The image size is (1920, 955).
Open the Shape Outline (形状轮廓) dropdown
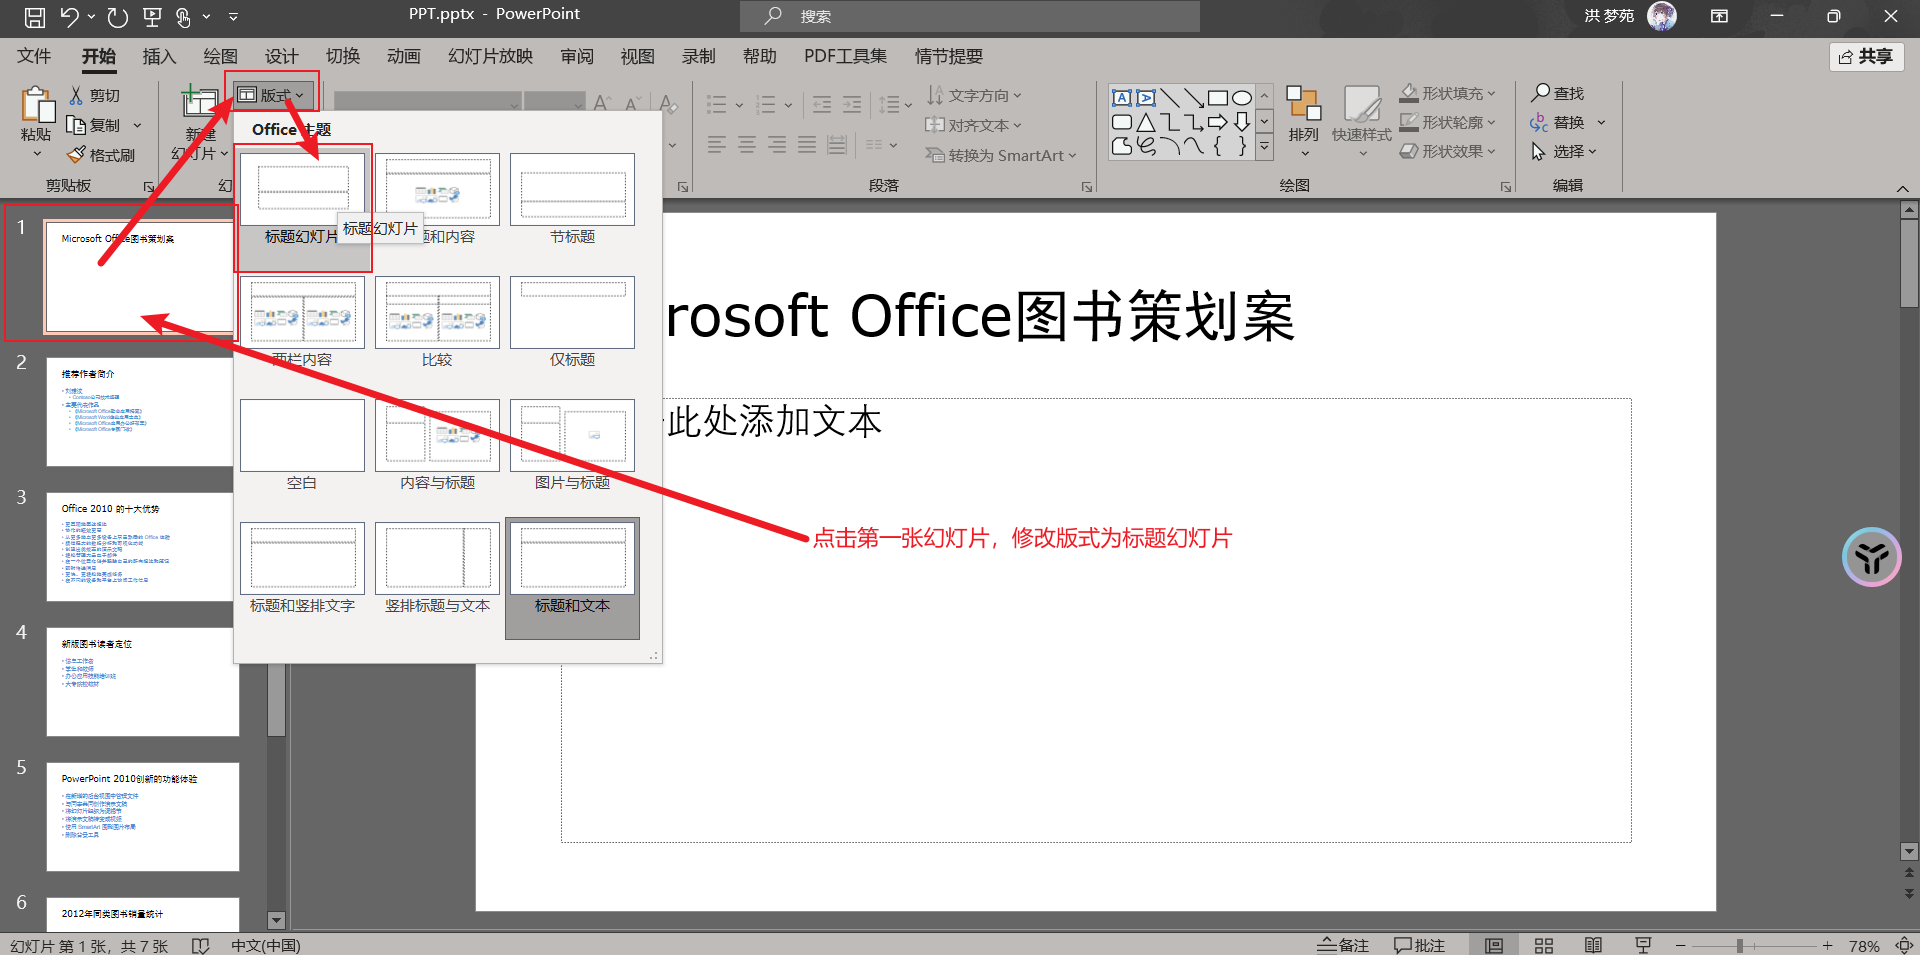1447,122
